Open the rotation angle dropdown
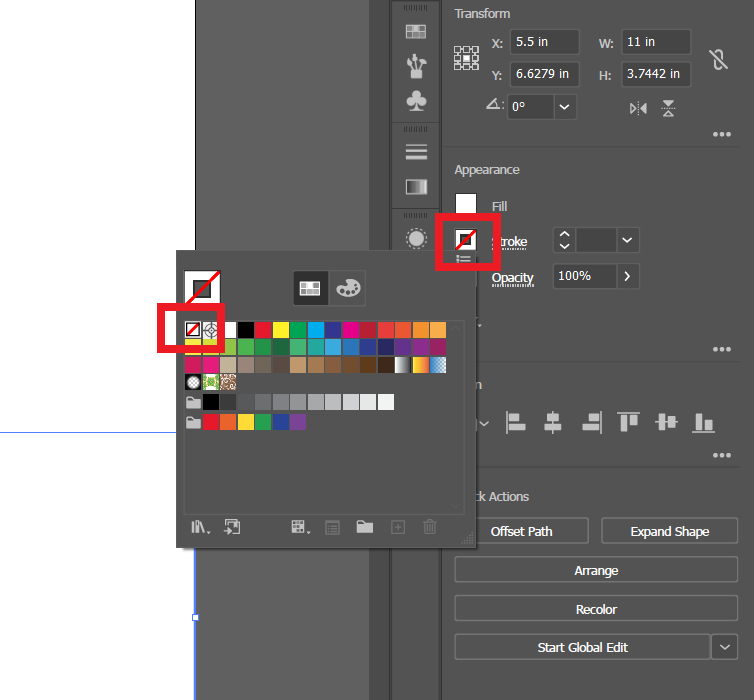Viewport: 754px width, 700px height. [565, 107]
